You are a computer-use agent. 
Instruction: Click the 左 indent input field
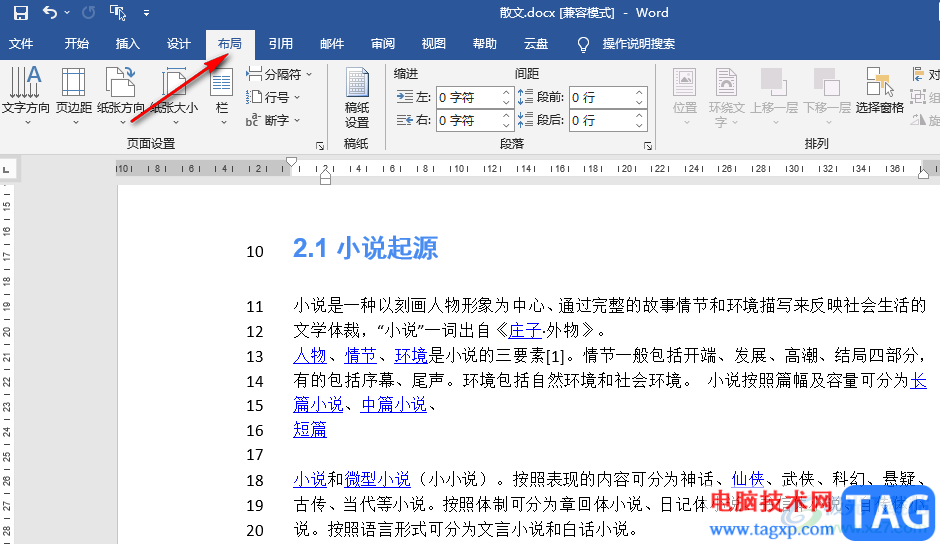(x=468, y=97)
